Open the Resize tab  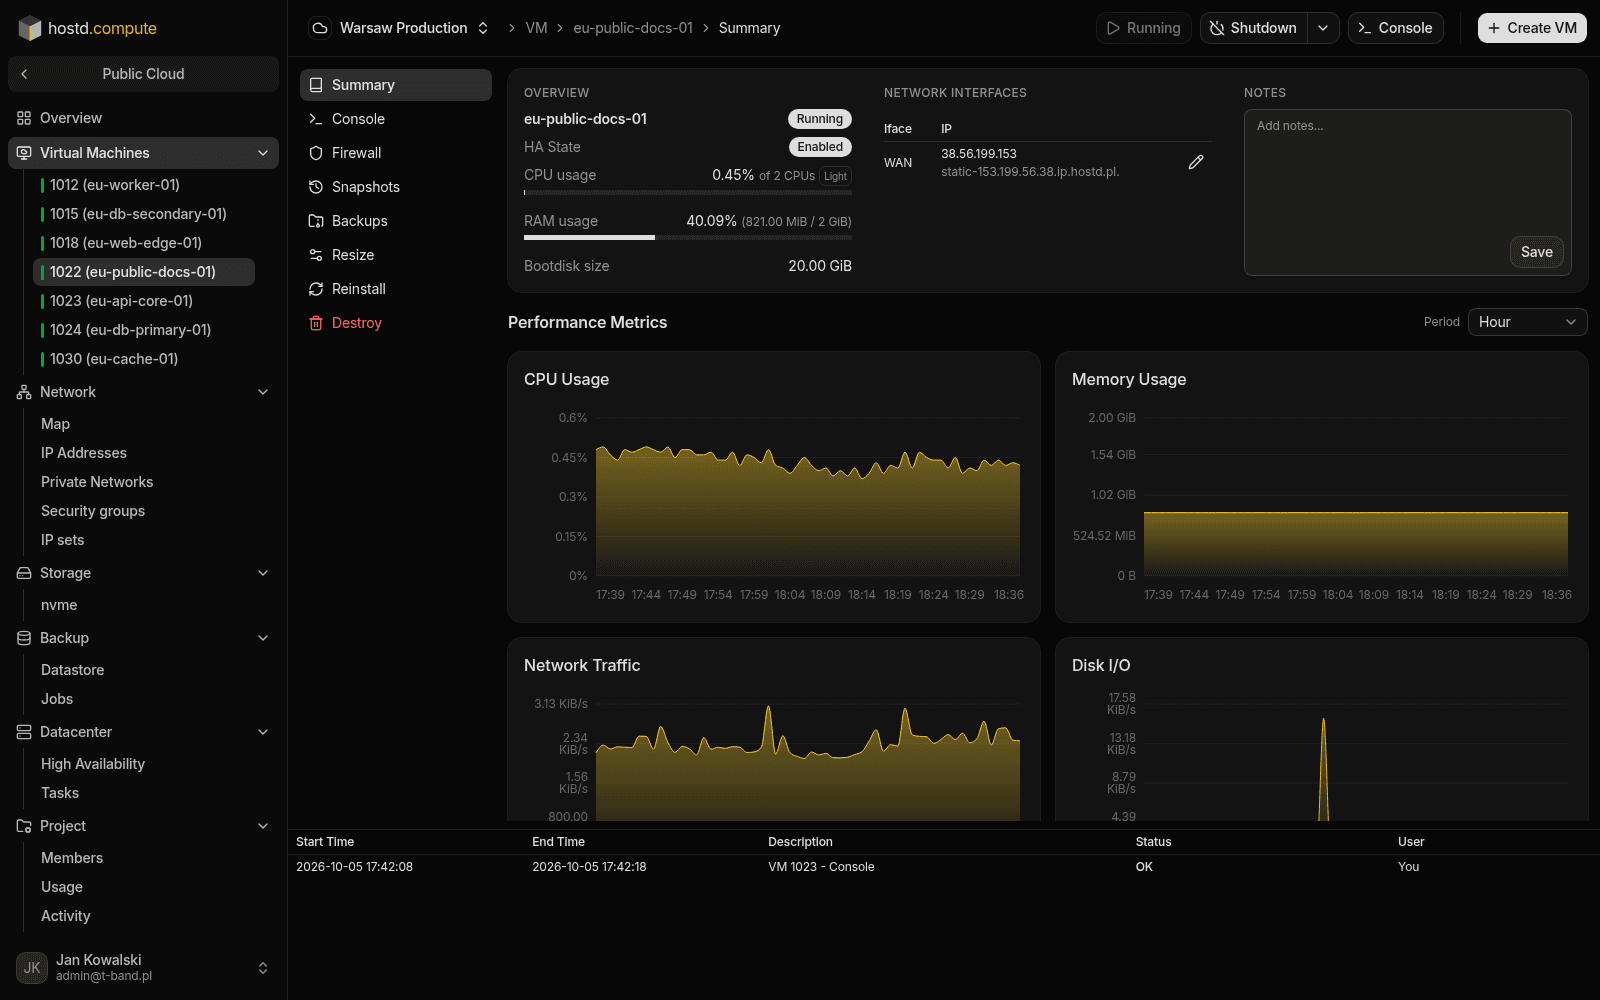coord(396,255)
